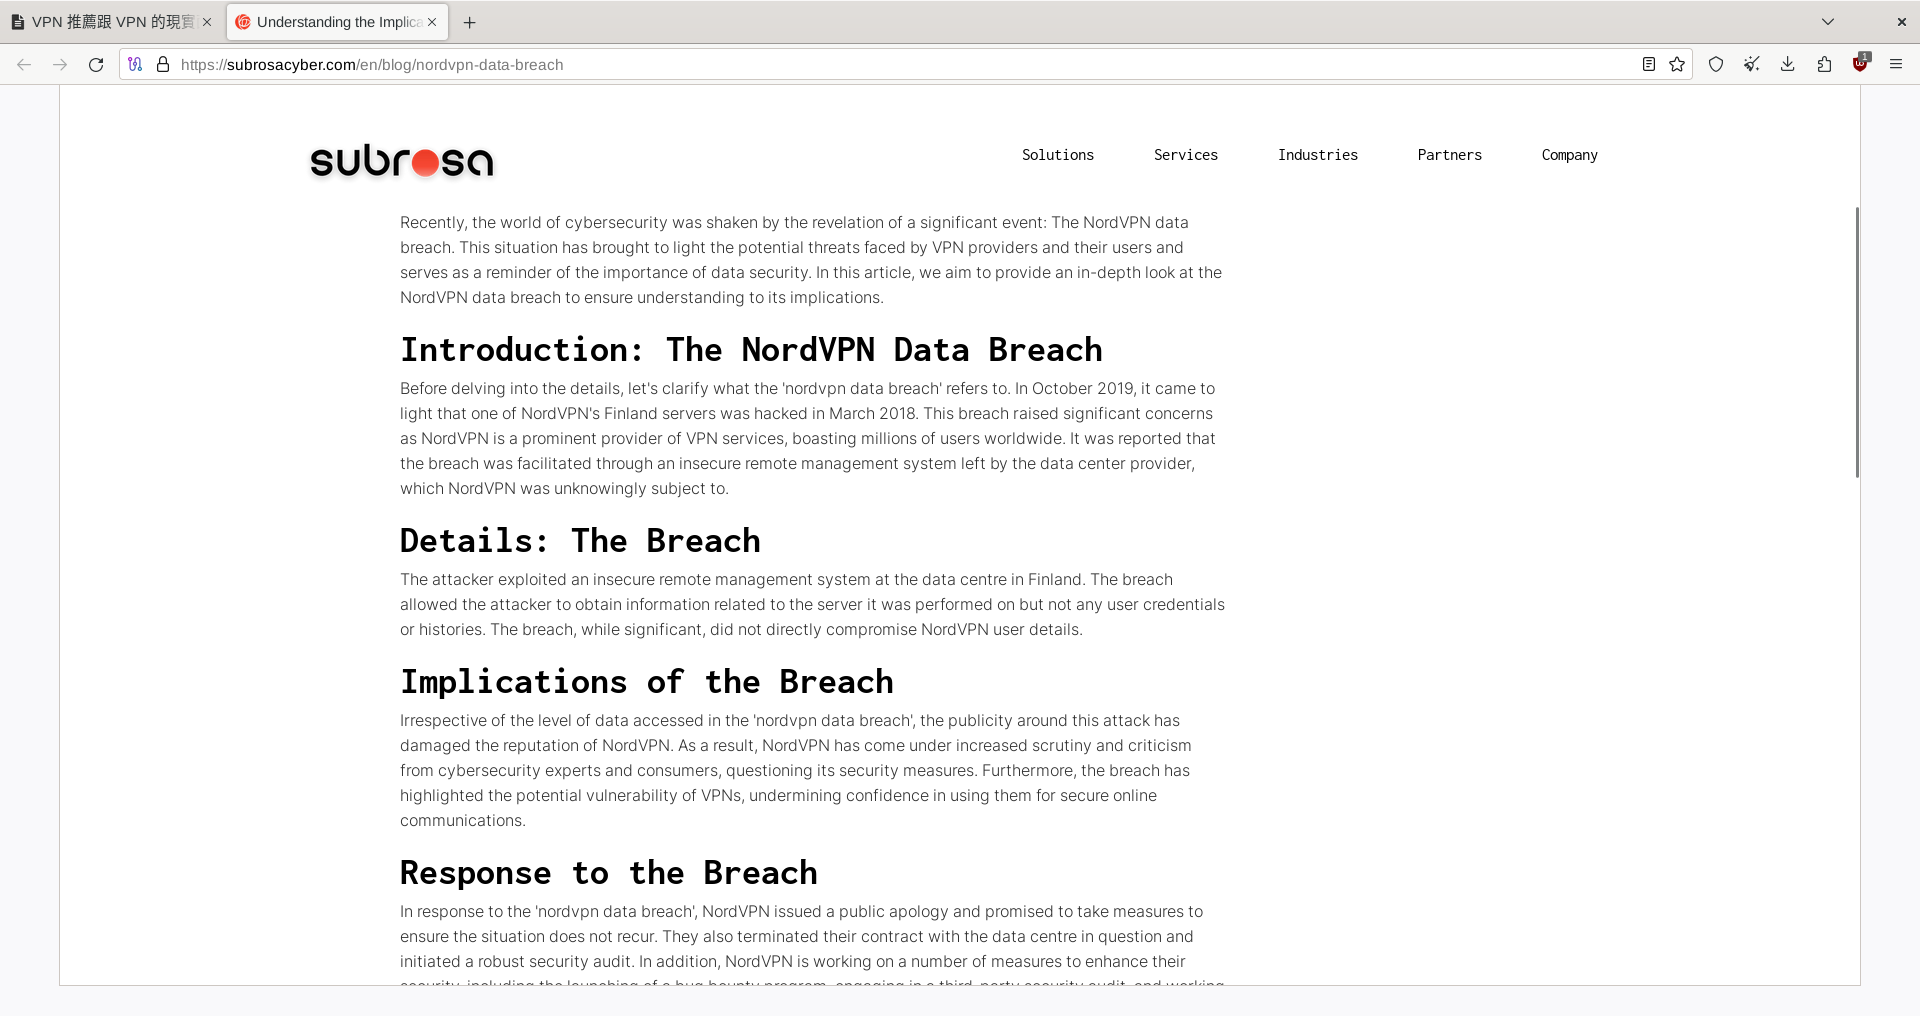Click the site lock icon in address bar
1920x1016 pixels.
pyautogui.click(x=162, y=64)
